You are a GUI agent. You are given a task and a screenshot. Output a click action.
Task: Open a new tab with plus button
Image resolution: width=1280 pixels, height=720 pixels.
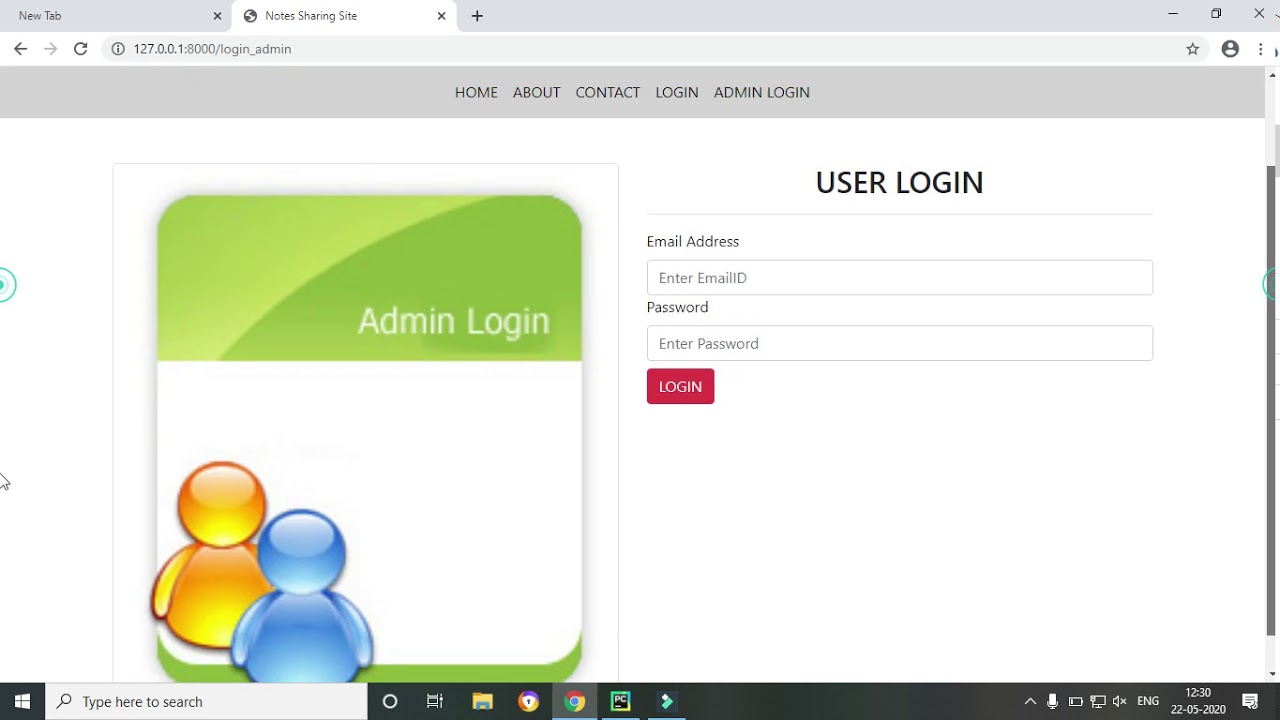tap(477, 16)
